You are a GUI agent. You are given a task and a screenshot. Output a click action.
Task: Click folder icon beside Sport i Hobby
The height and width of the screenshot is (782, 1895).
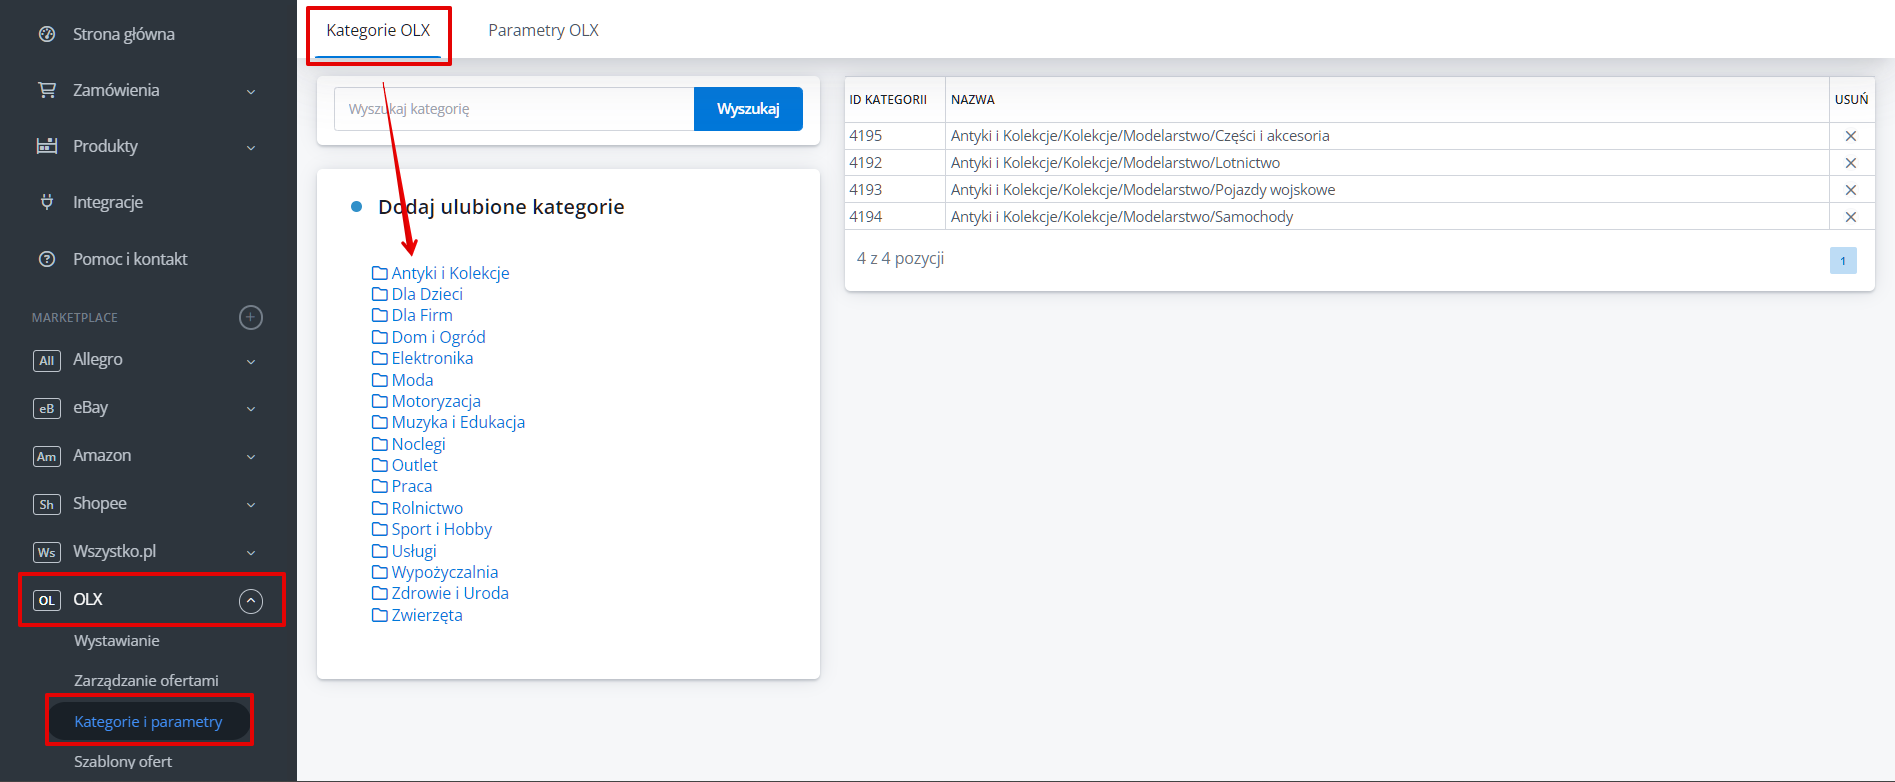(380, 529)
